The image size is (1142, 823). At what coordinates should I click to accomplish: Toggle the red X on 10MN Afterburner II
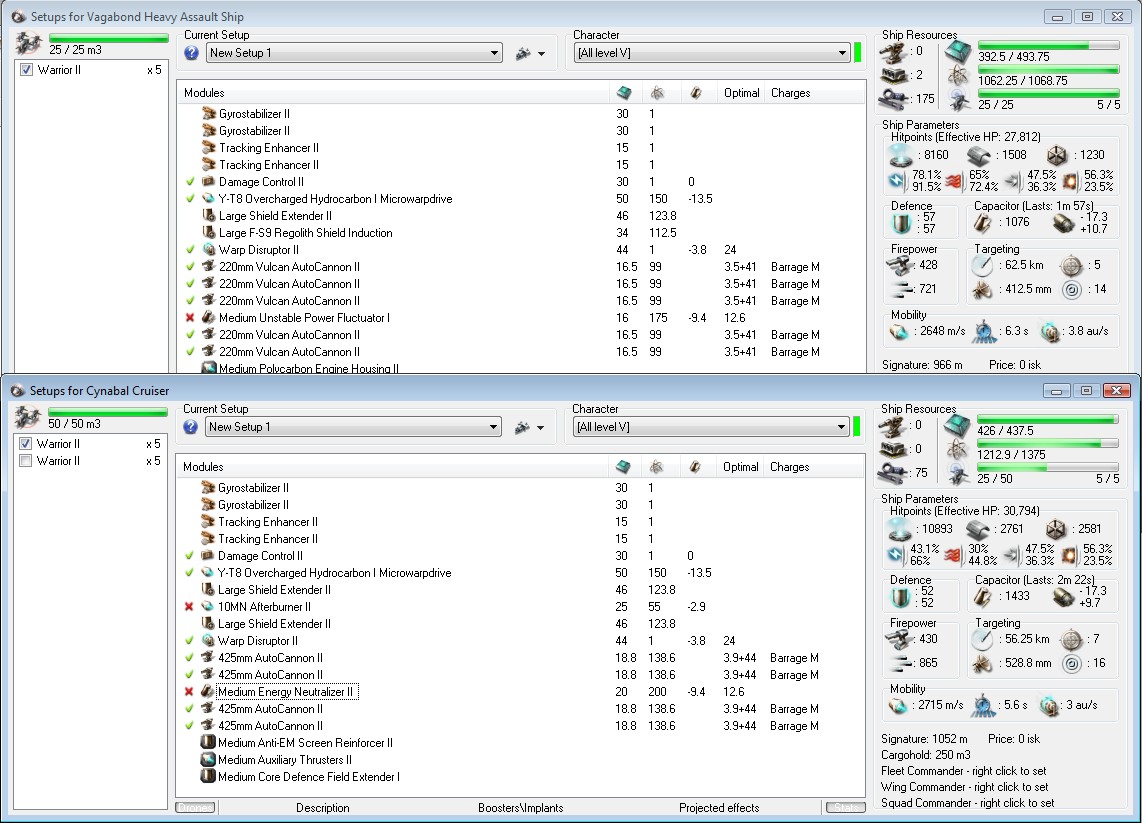189,607
